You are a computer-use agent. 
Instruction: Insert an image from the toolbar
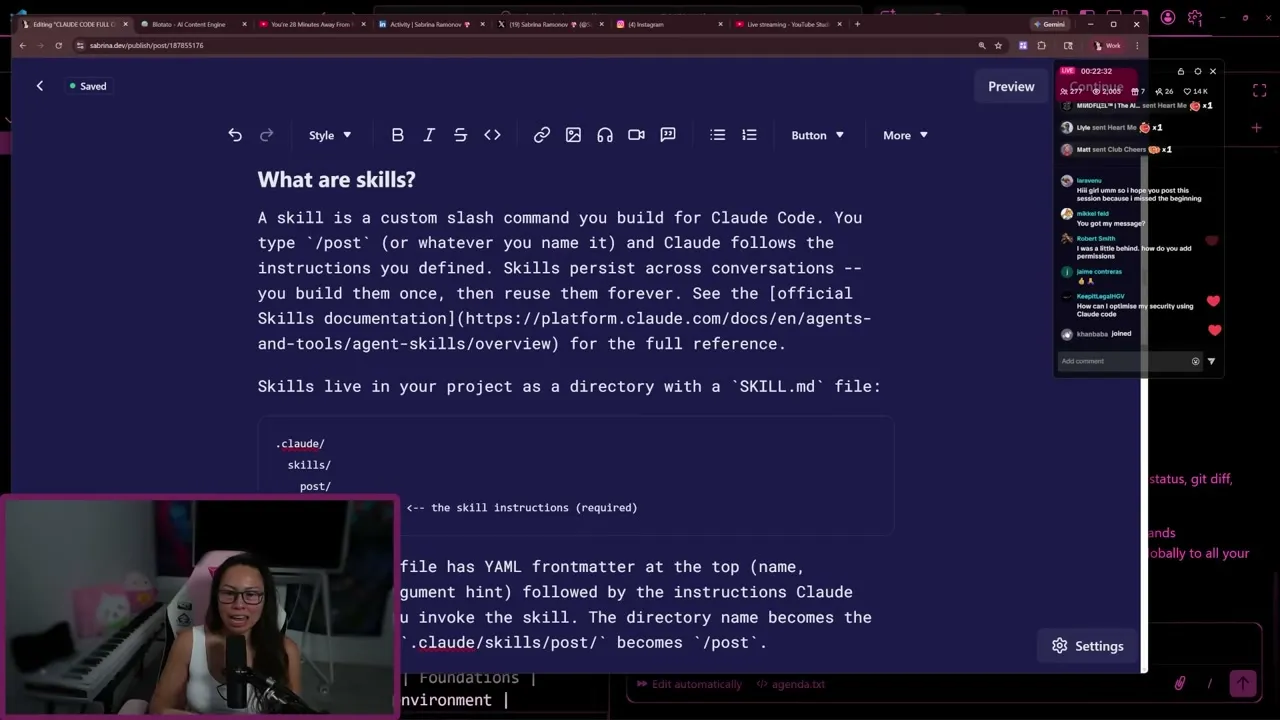573,135
